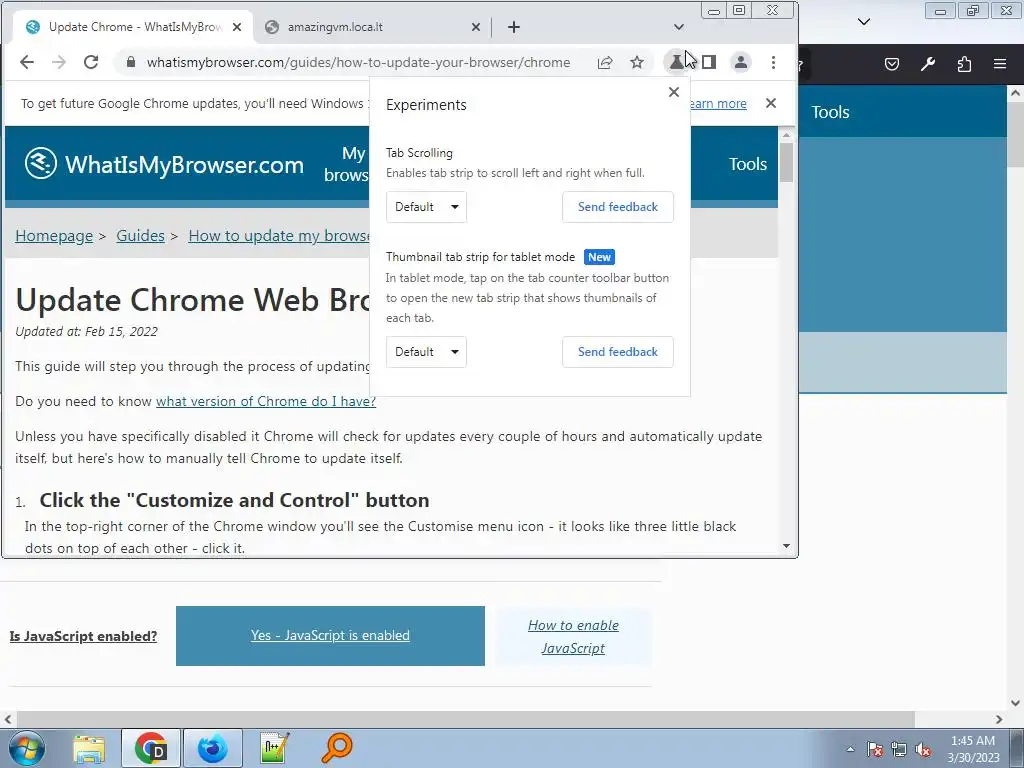
Task: Bookmark this page with star icon
Action: (637, 62)
